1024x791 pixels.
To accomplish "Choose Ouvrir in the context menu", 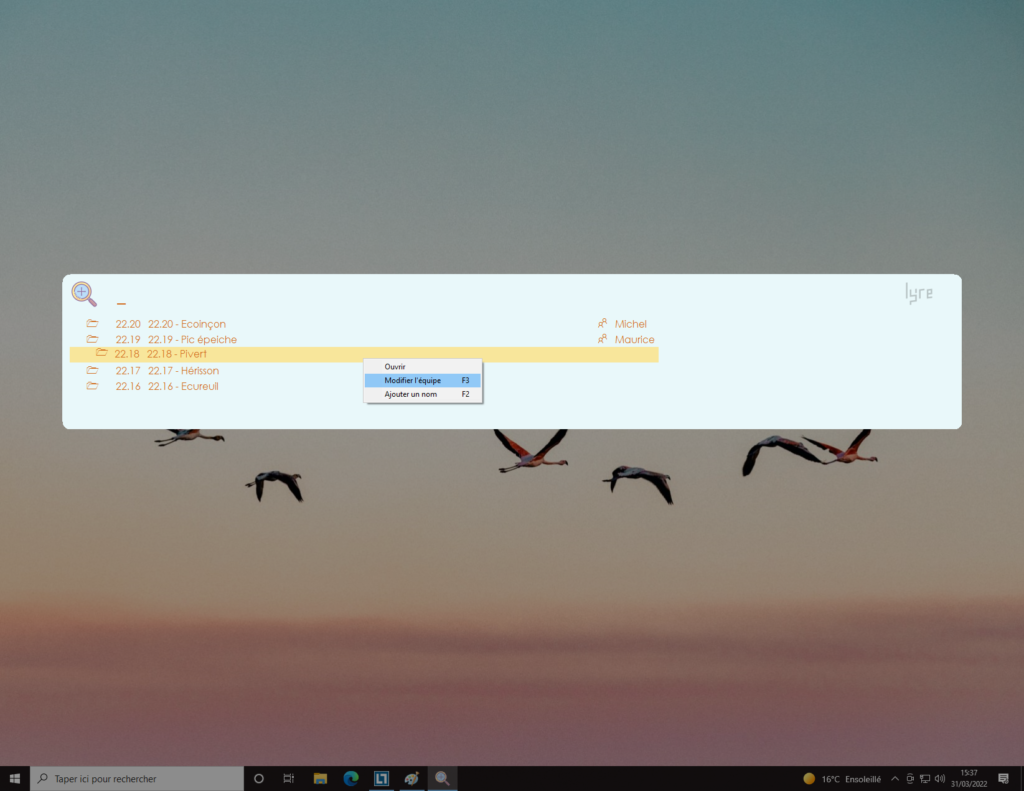I will 423,366.
